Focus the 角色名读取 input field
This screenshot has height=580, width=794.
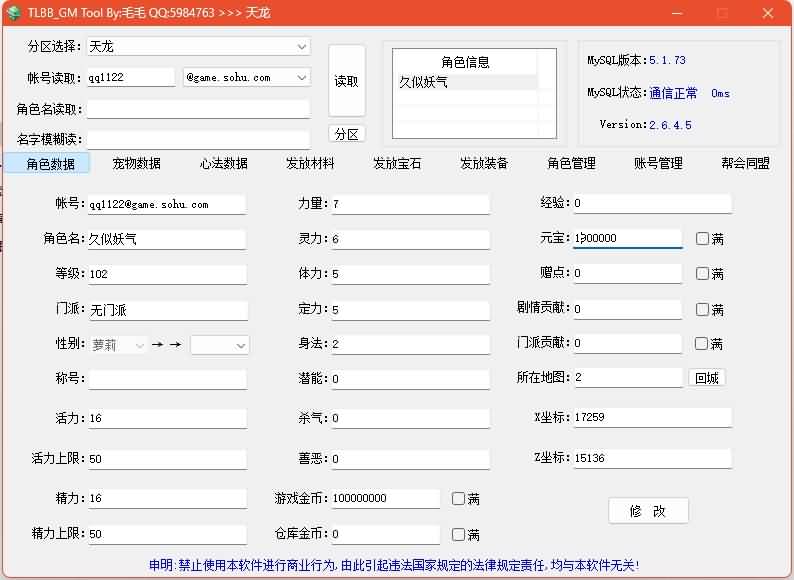(198, 109)
